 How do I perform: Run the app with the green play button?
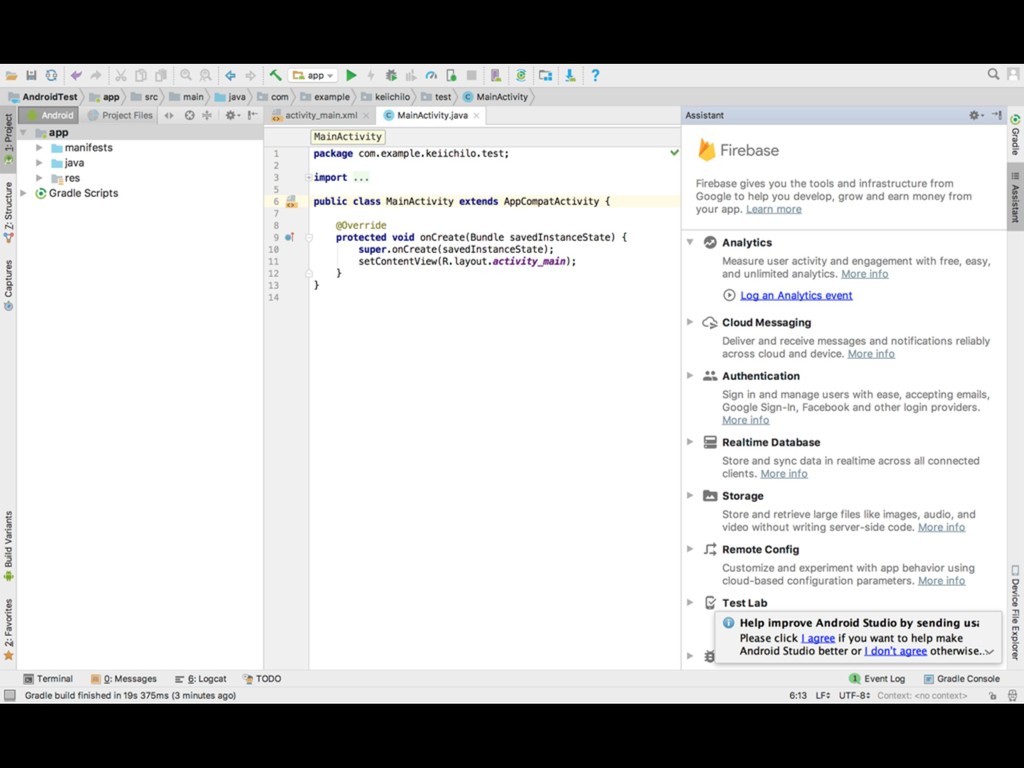coord(351,76)
